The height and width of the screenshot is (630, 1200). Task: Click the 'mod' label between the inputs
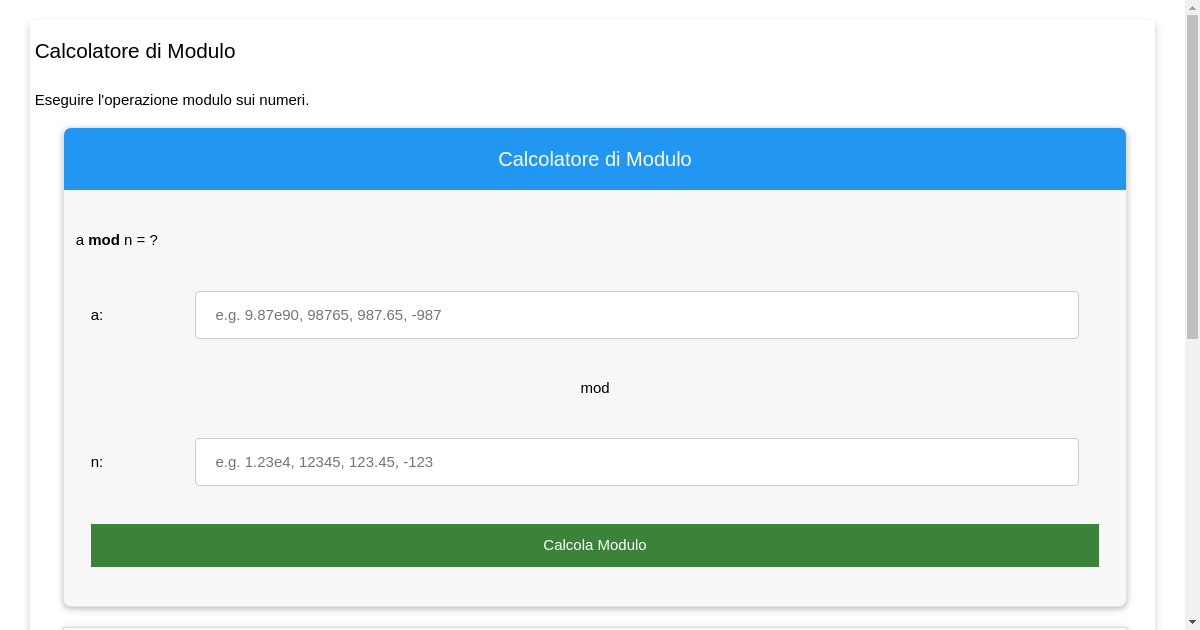coord(595,388)
